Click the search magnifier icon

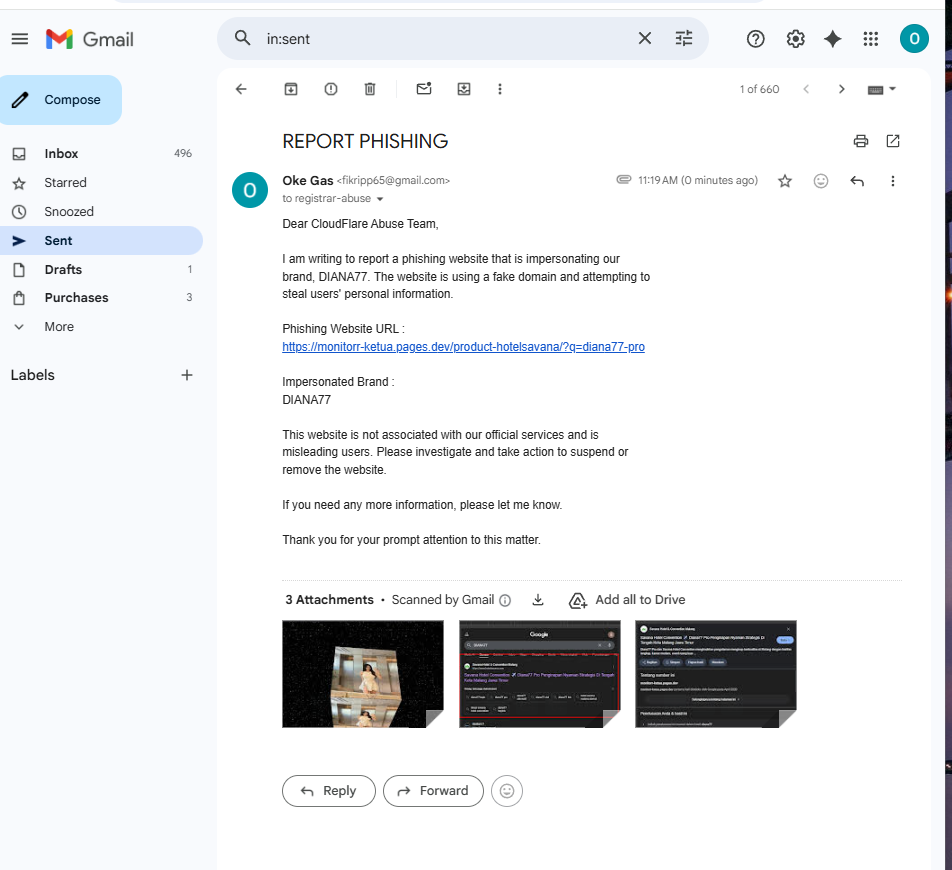tap(242, 38)
